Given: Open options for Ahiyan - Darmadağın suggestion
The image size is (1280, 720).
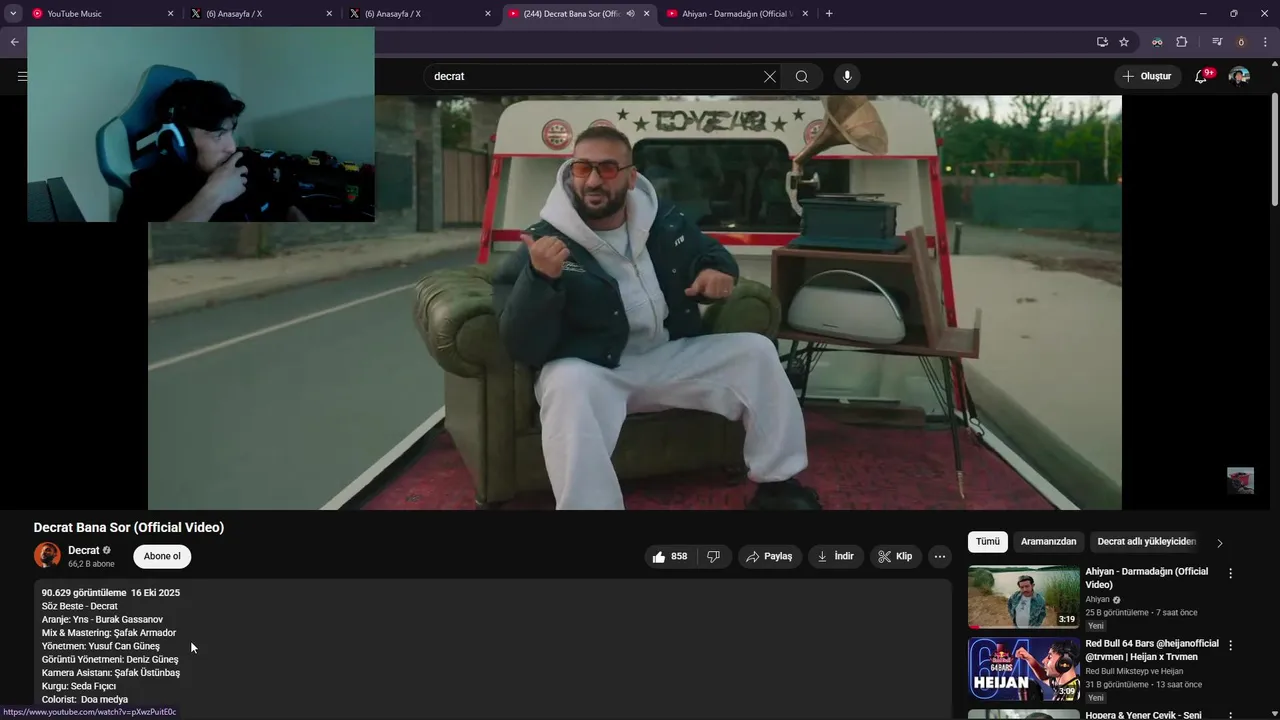Looking at the screenshot, I should [x=1231, y=573].
